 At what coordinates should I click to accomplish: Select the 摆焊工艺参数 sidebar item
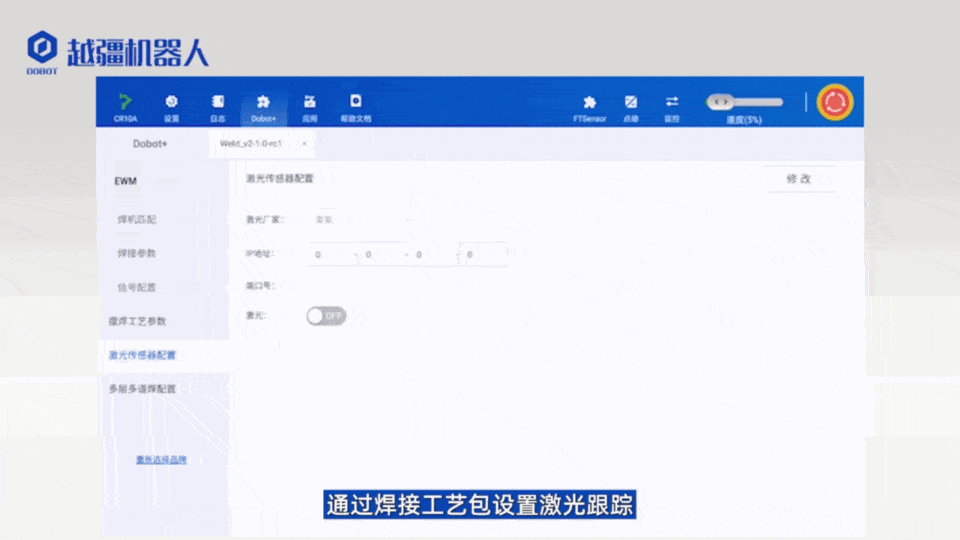(x=138, y=322)
